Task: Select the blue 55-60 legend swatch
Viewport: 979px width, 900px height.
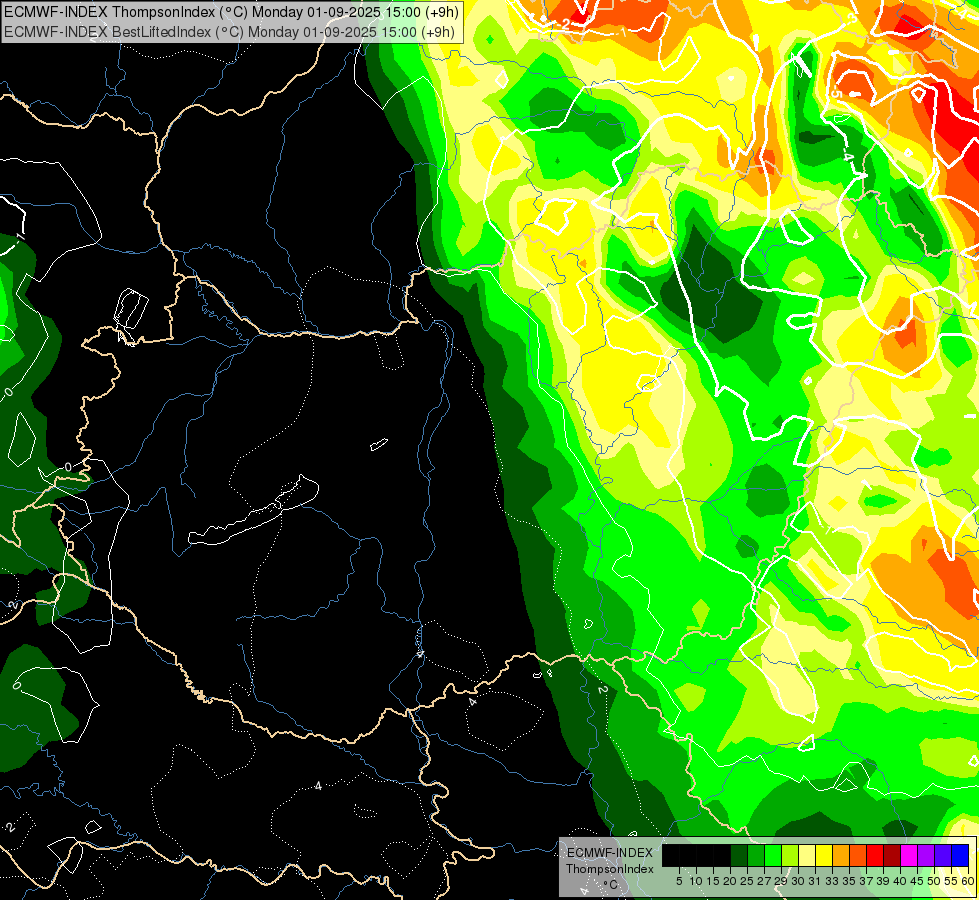Action: (x=960, y=855)
